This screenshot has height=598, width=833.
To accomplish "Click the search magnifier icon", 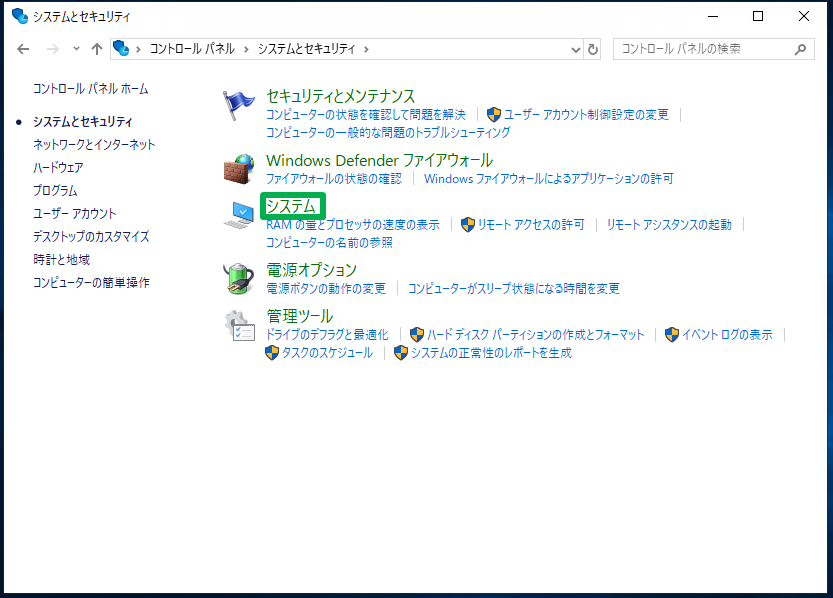I will point(799,49).
